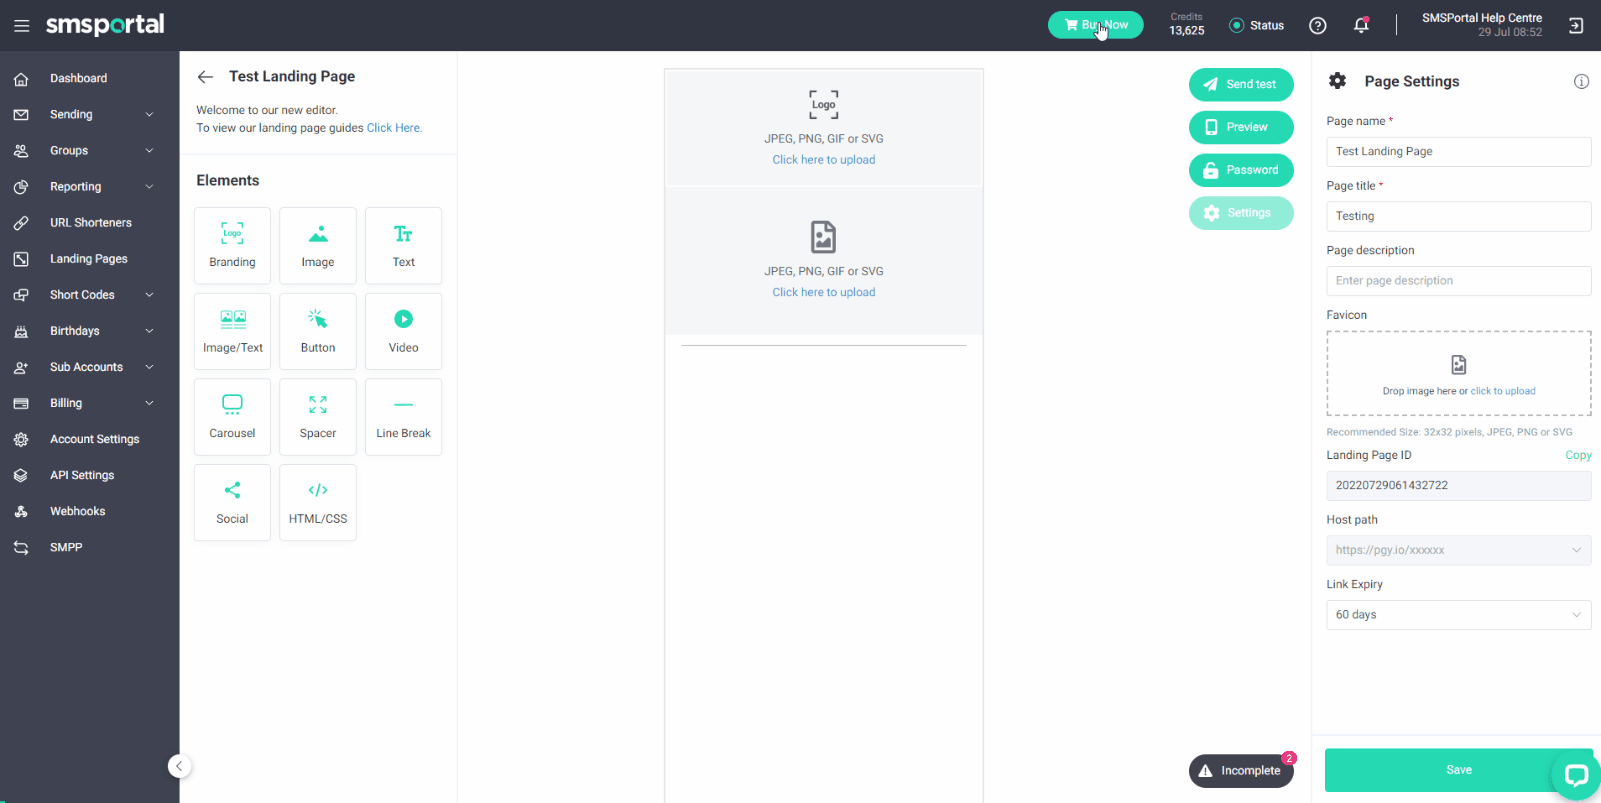Open the help question mark icon
This screenshot has height=803, width=1601.
point(1318,26)
